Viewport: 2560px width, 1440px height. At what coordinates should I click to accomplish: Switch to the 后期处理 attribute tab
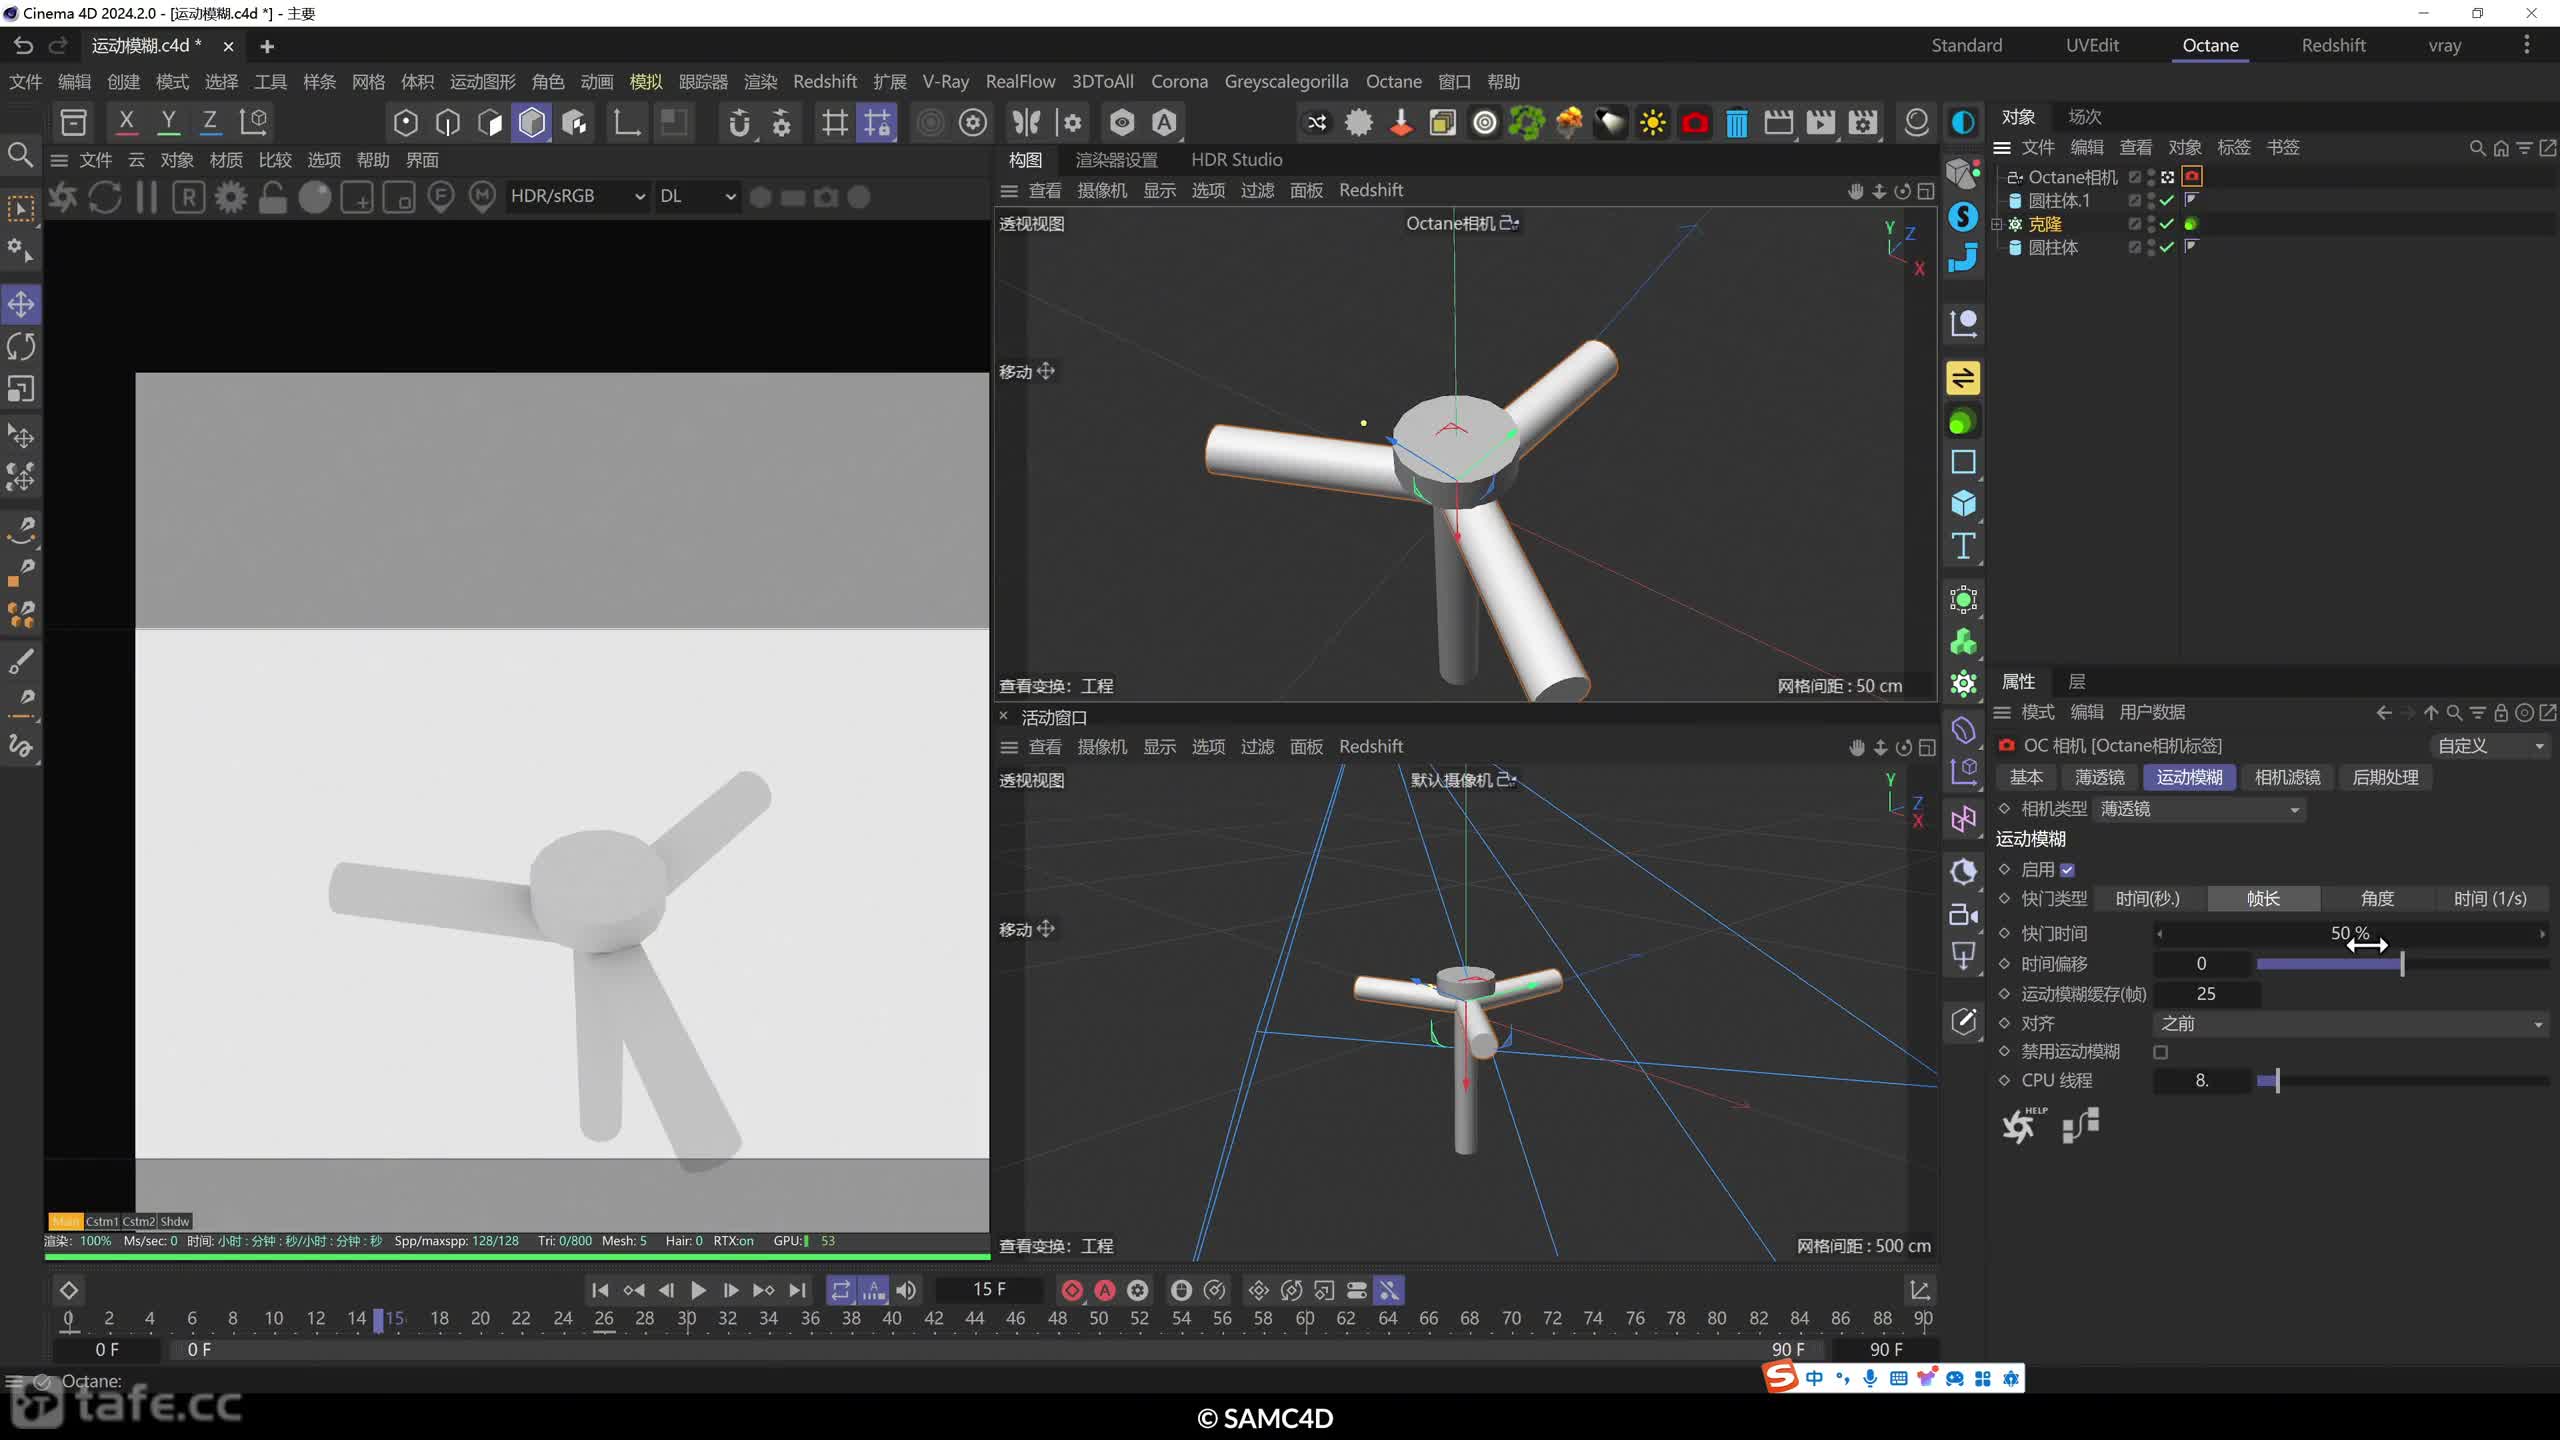[2385, 777]
